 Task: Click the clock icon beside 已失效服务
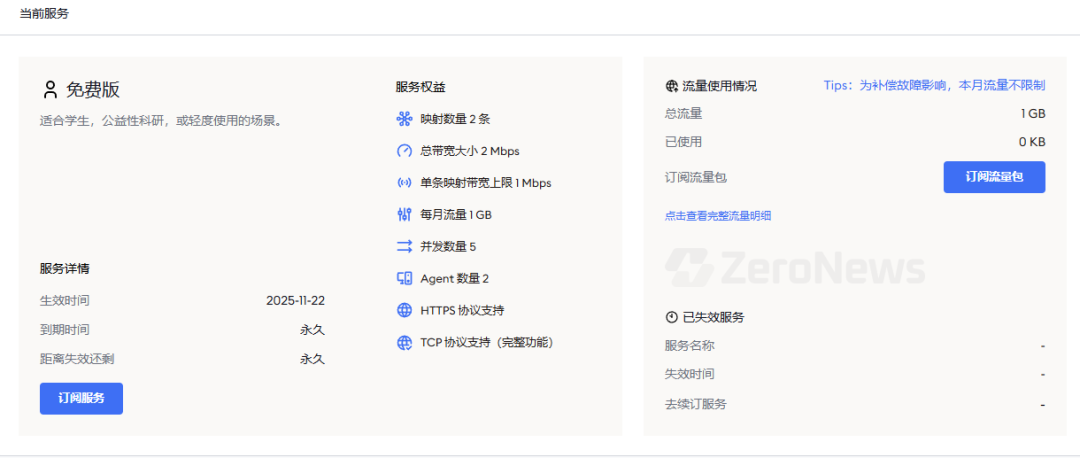pos(672,317)
